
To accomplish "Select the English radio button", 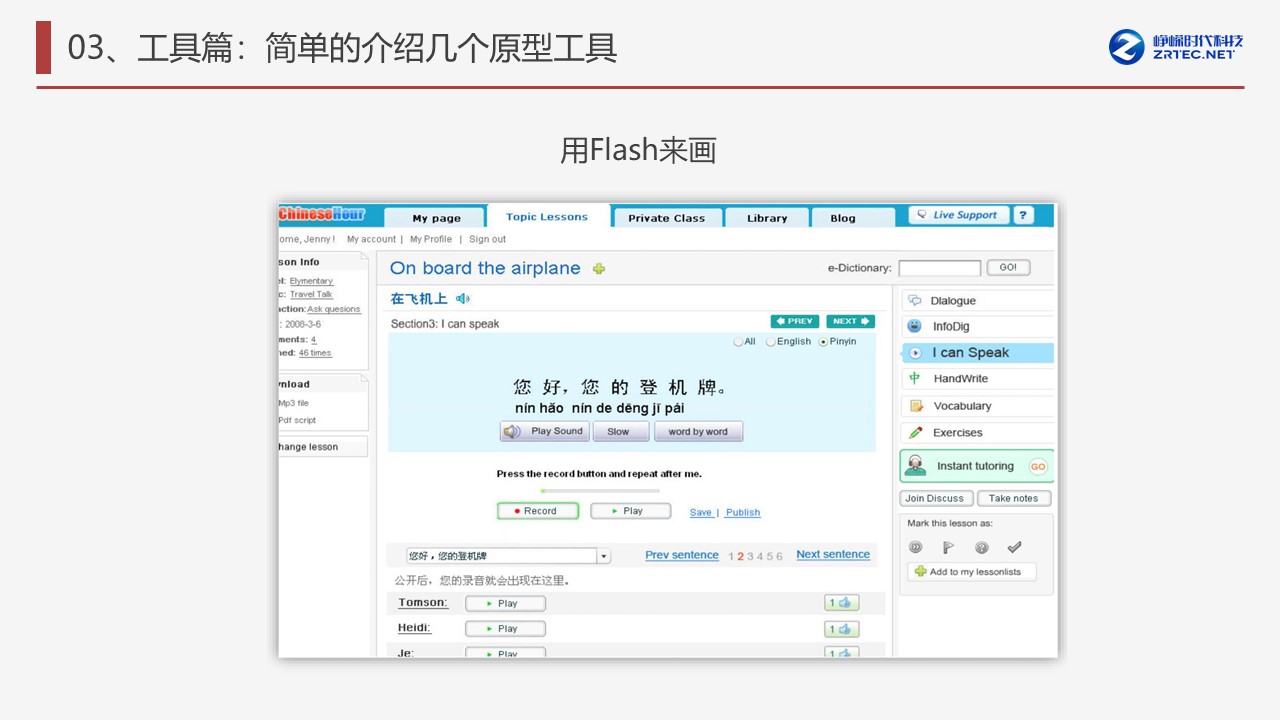I will pos(771,342).
